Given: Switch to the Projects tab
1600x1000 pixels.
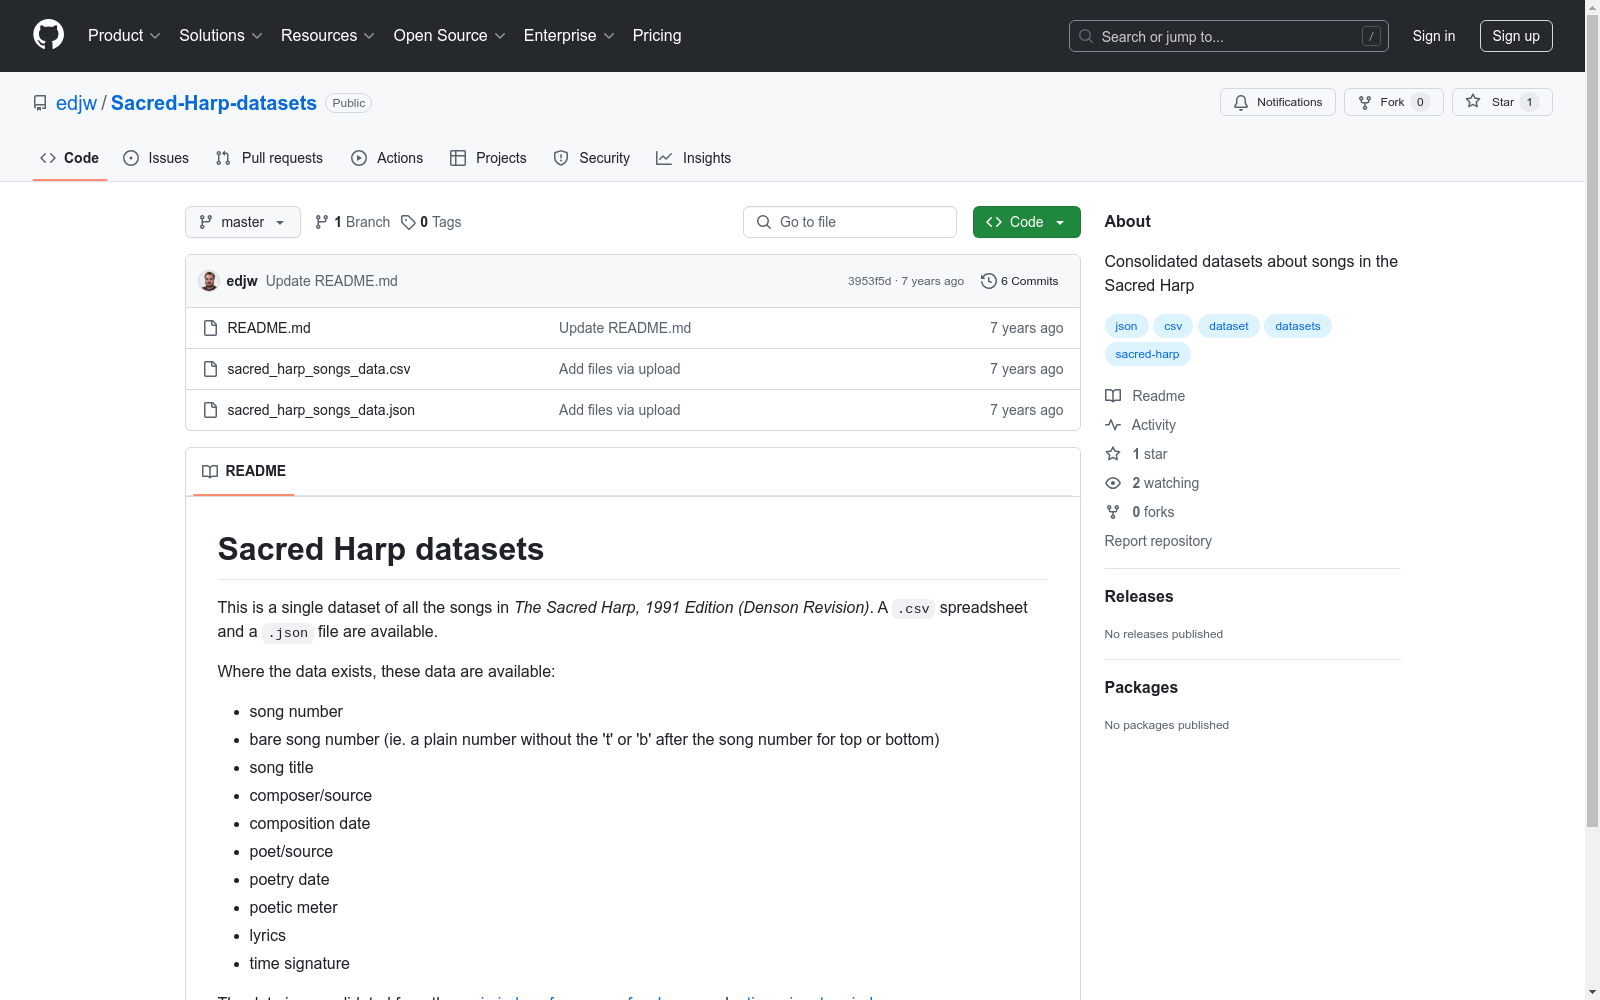Looking at the screenshot, I should (x=488, y=158).
